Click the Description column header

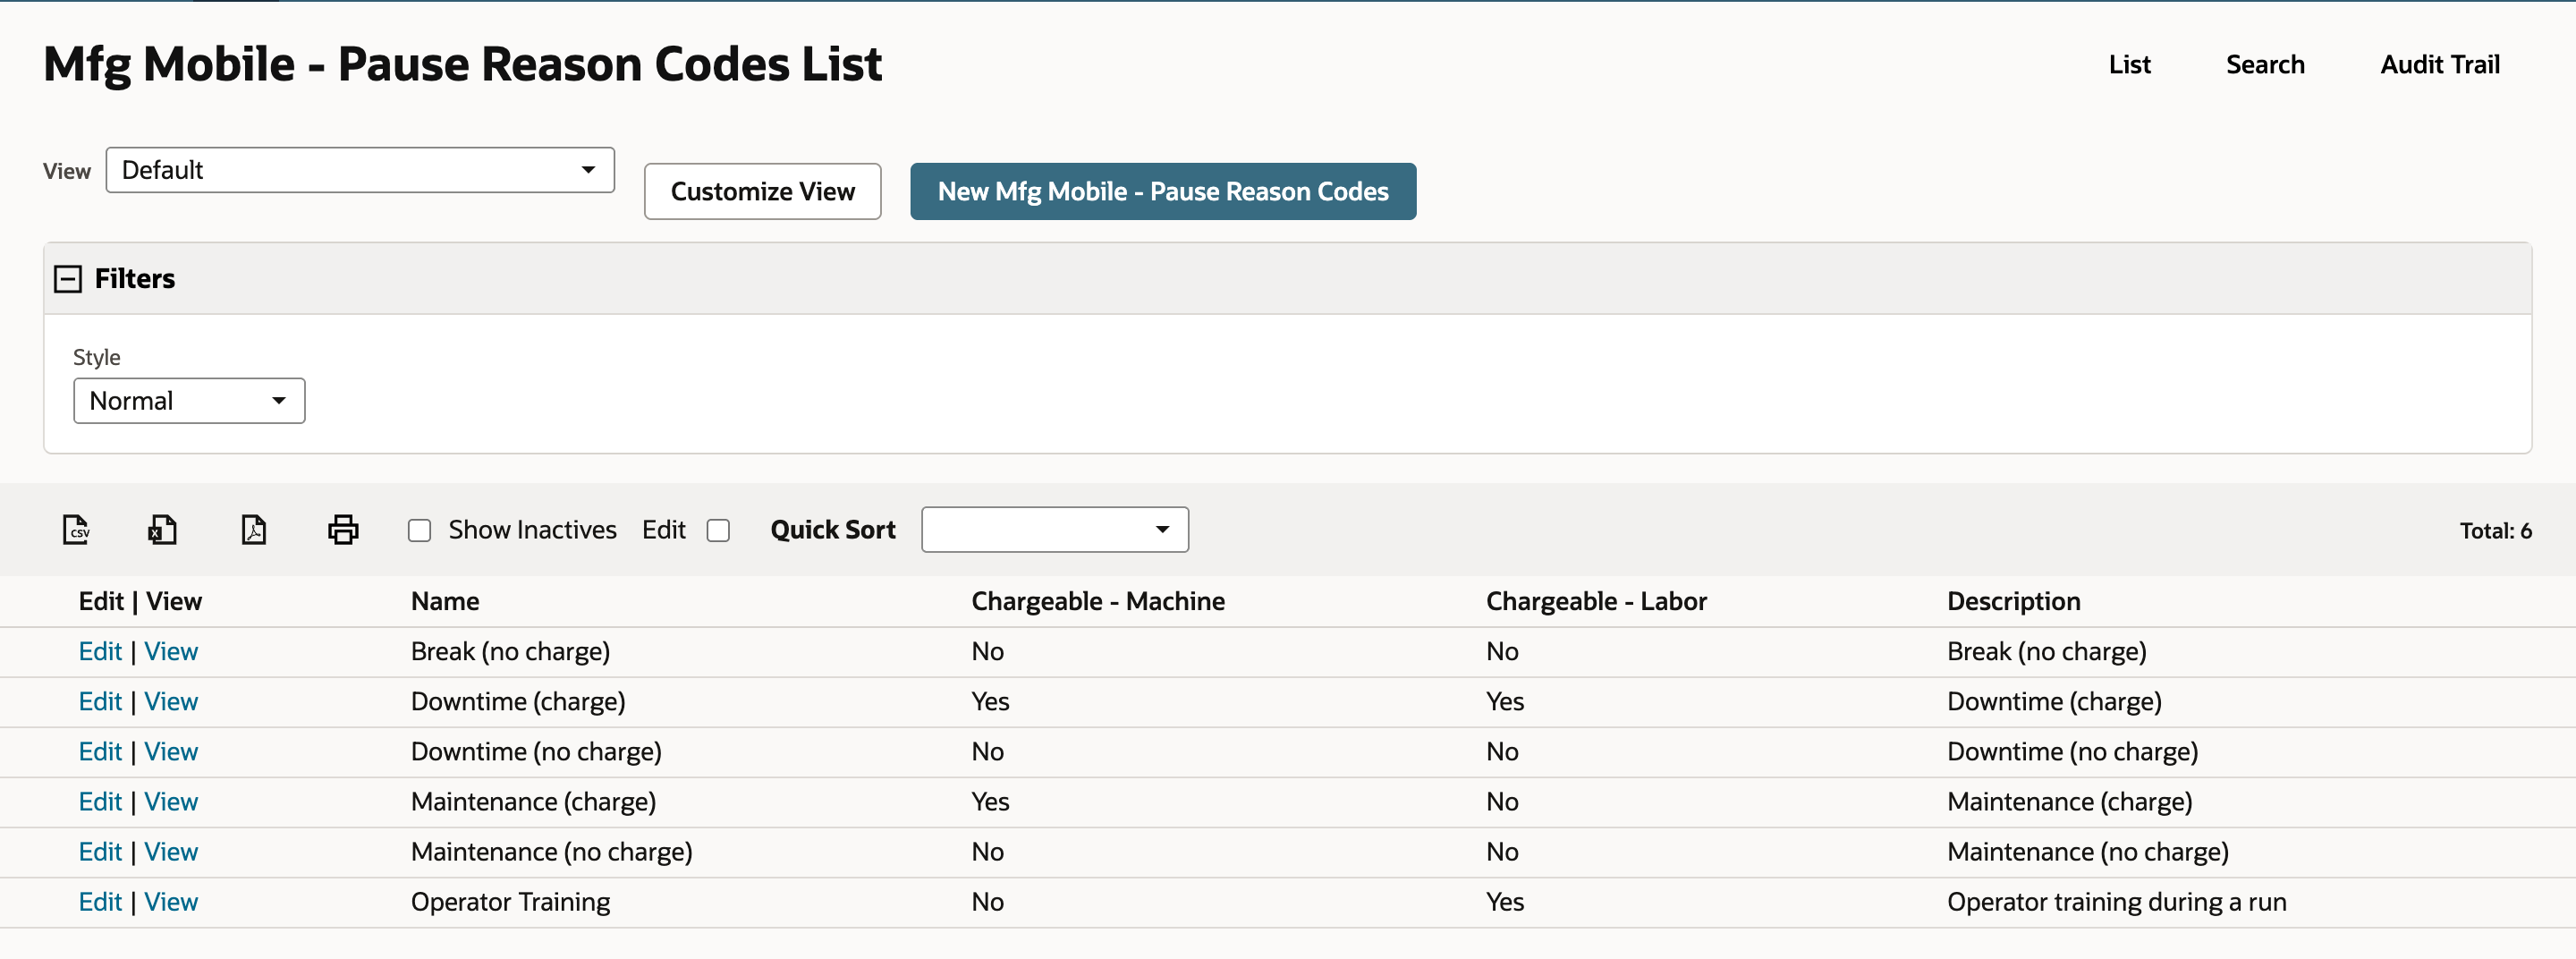pyautogui.click(x=2013, y=601)
